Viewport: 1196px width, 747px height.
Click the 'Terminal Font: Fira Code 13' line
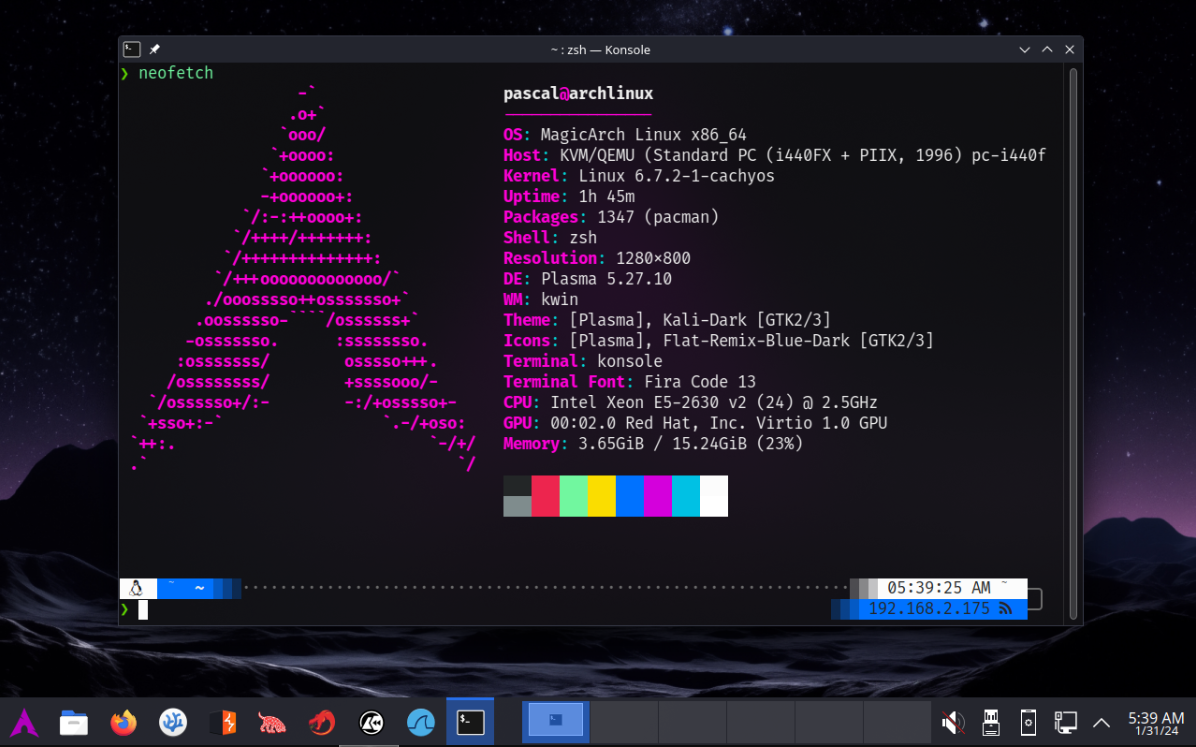click(629, 382)
